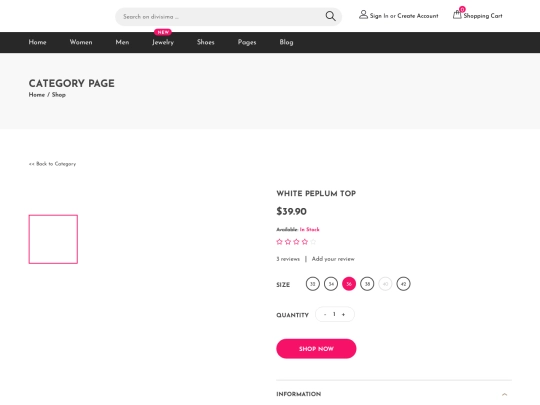Decrease quantity with the minus button
This screenshot has width=540, height=405.
coord(325,314)
